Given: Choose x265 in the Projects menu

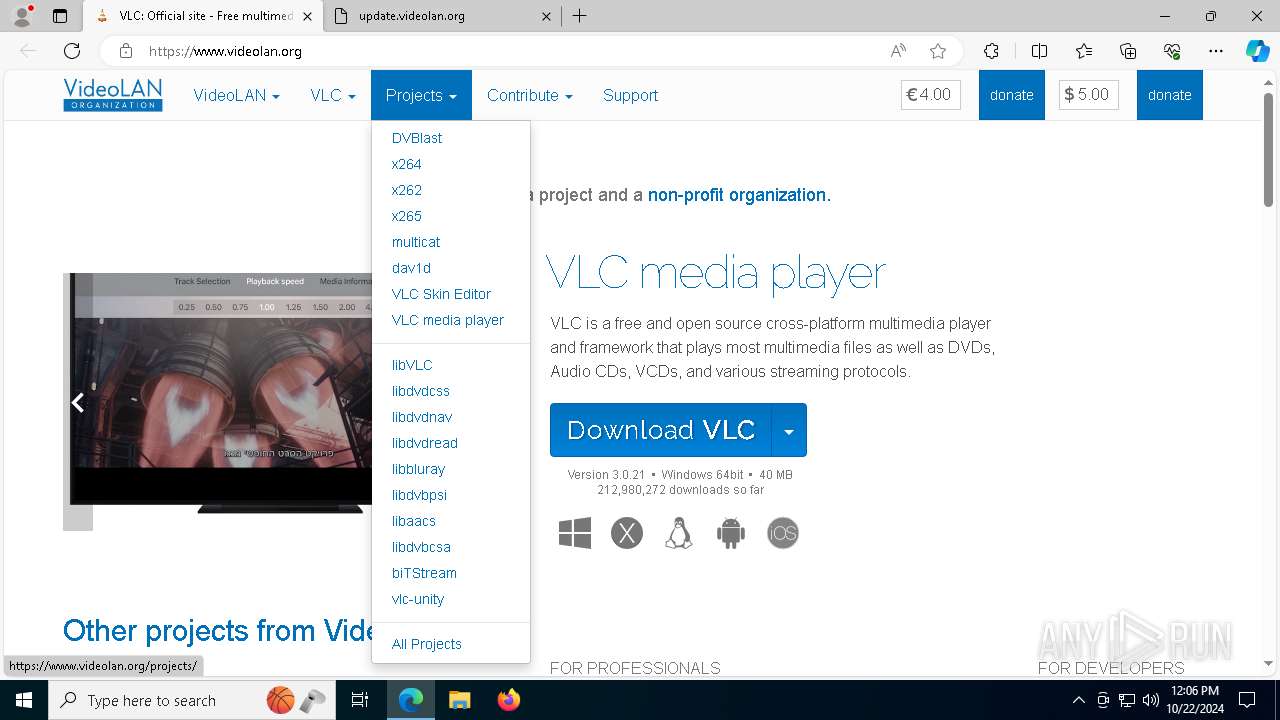Looking at the screenshot, I should point(407,216).
